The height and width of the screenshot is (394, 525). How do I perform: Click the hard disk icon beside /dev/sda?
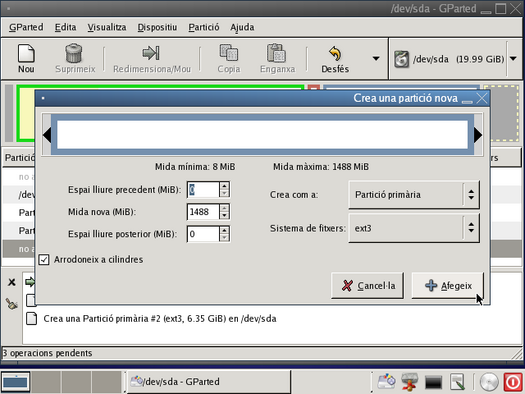[401, 59]
